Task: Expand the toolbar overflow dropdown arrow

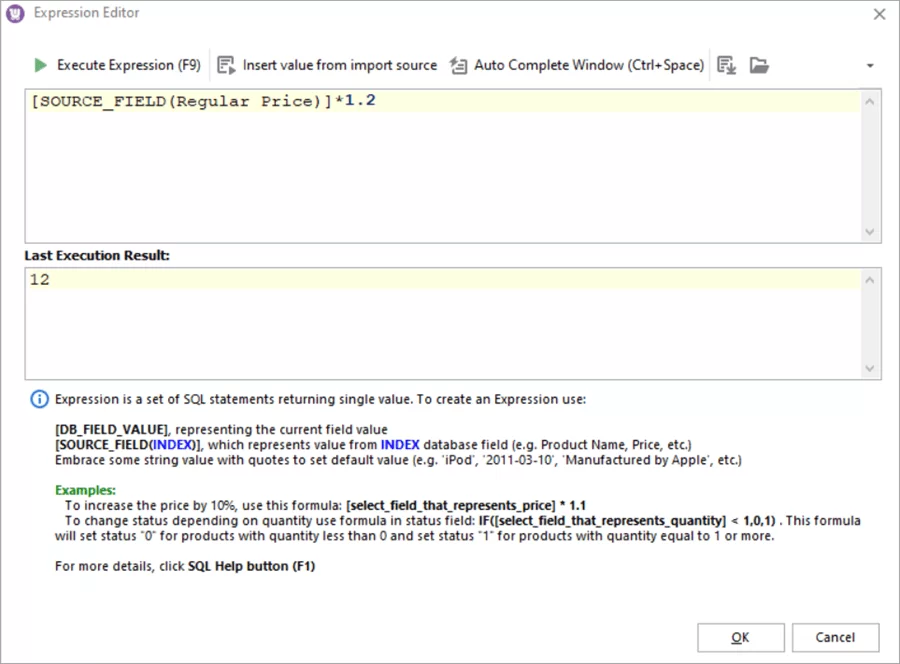Action: point(869,64)
